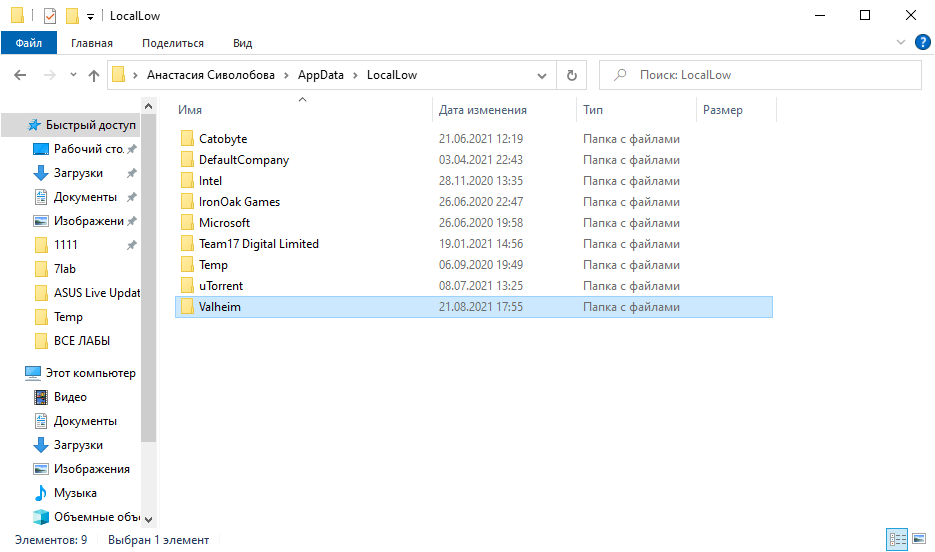
Task: Click the Valheim folder icon
Action: click(186, 307)
